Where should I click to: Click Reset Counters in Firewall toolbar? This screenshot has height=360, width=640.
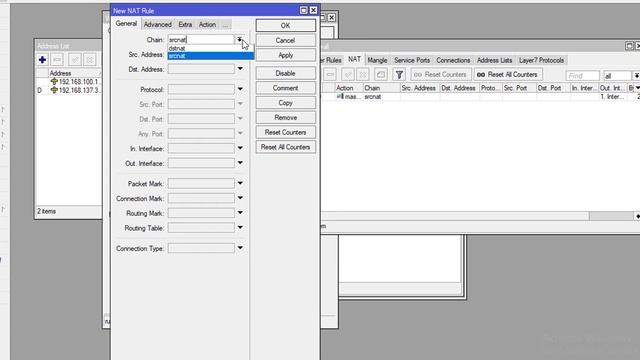click(x=440, y=75)
